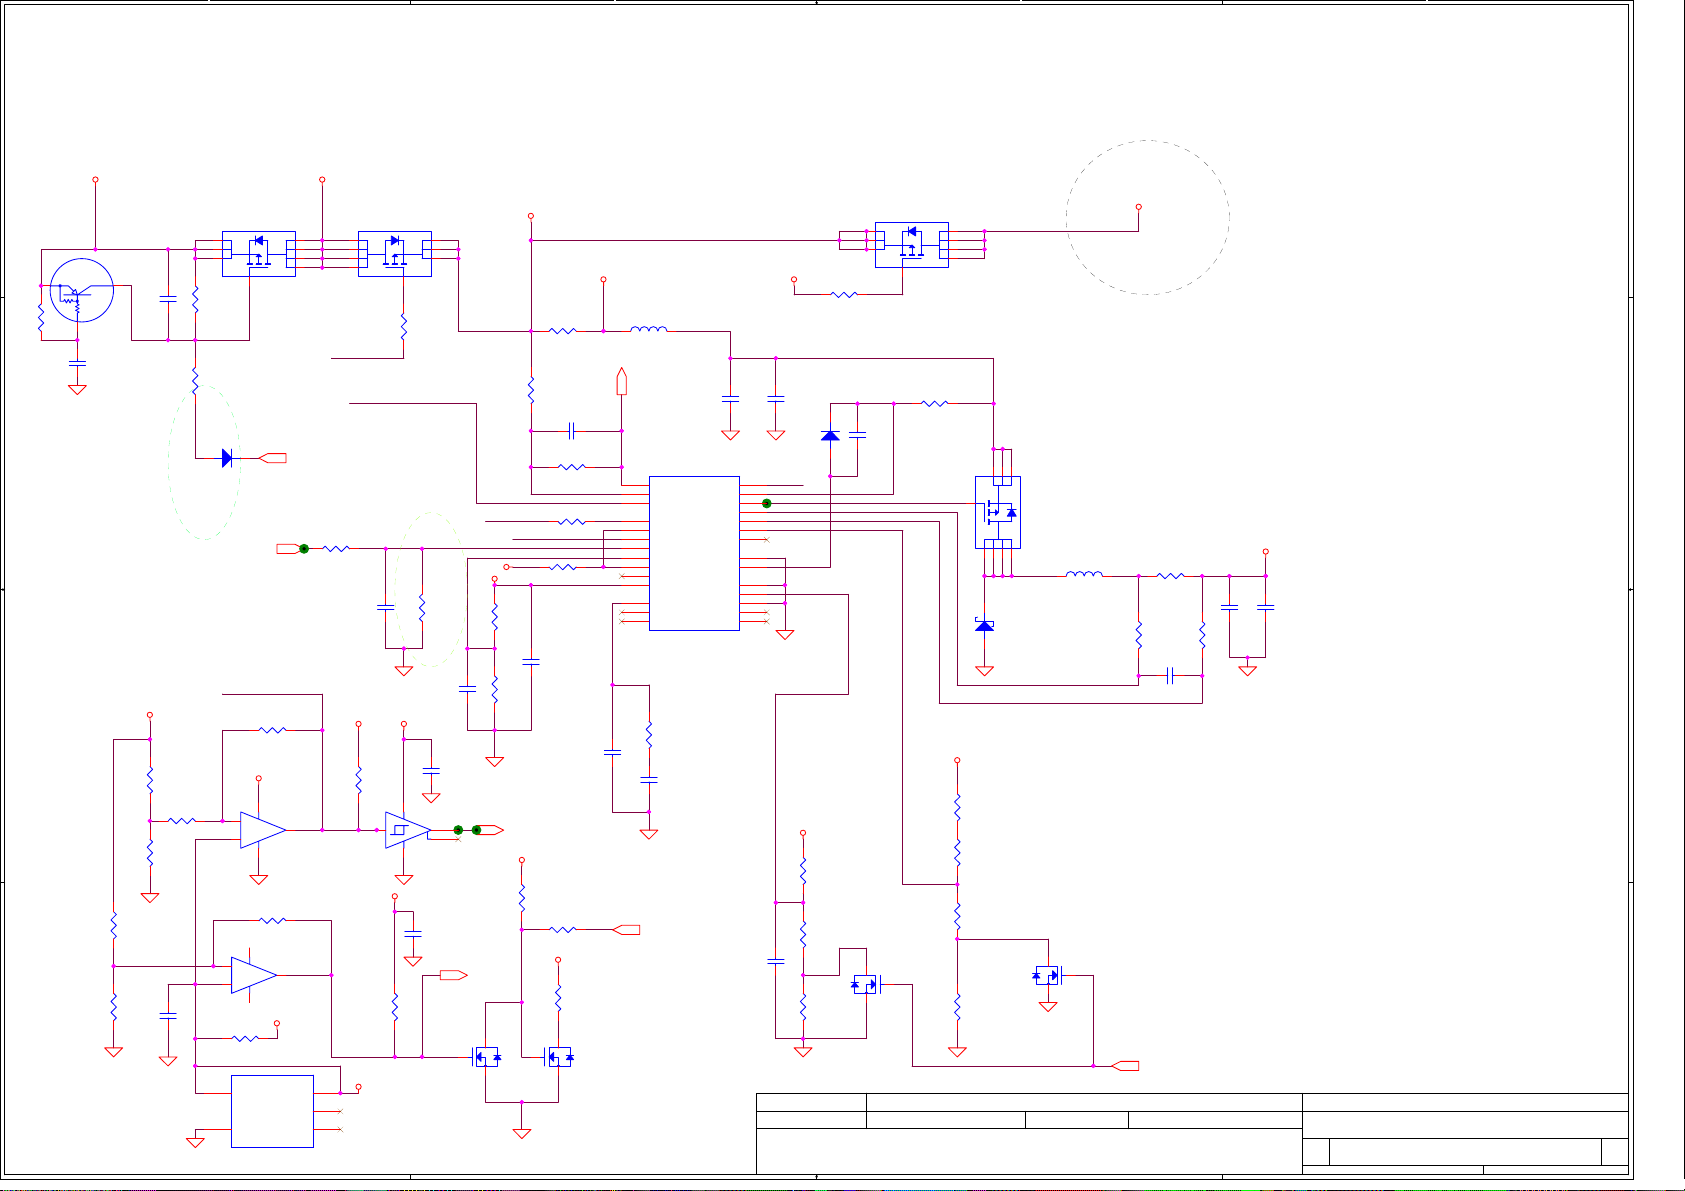The height and width of the screenshot is (1191, 1685).
Task: Select the red port at the bottom-right wire end
Action: pos(1125,1065)
